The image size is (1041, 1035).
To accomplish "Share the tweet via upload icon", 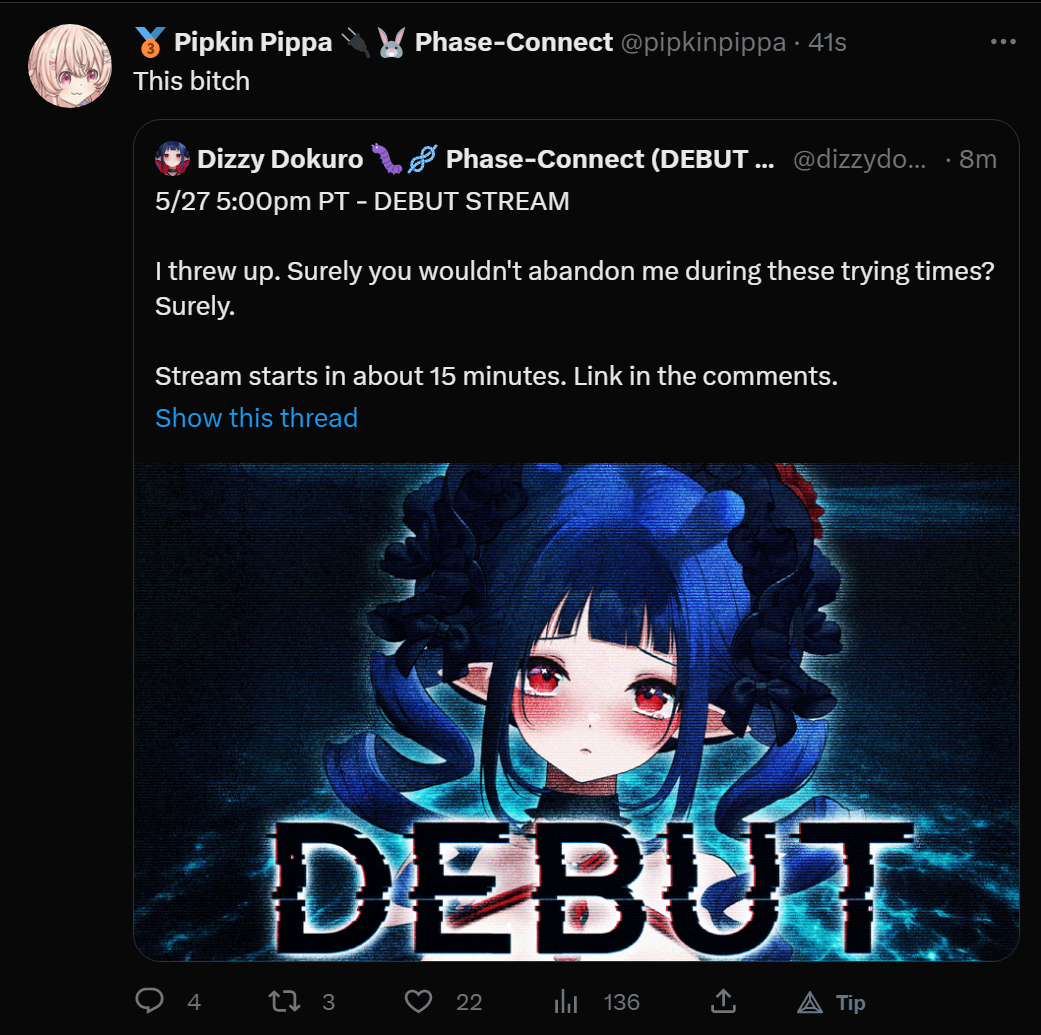I will click(x=723, y=1000).
